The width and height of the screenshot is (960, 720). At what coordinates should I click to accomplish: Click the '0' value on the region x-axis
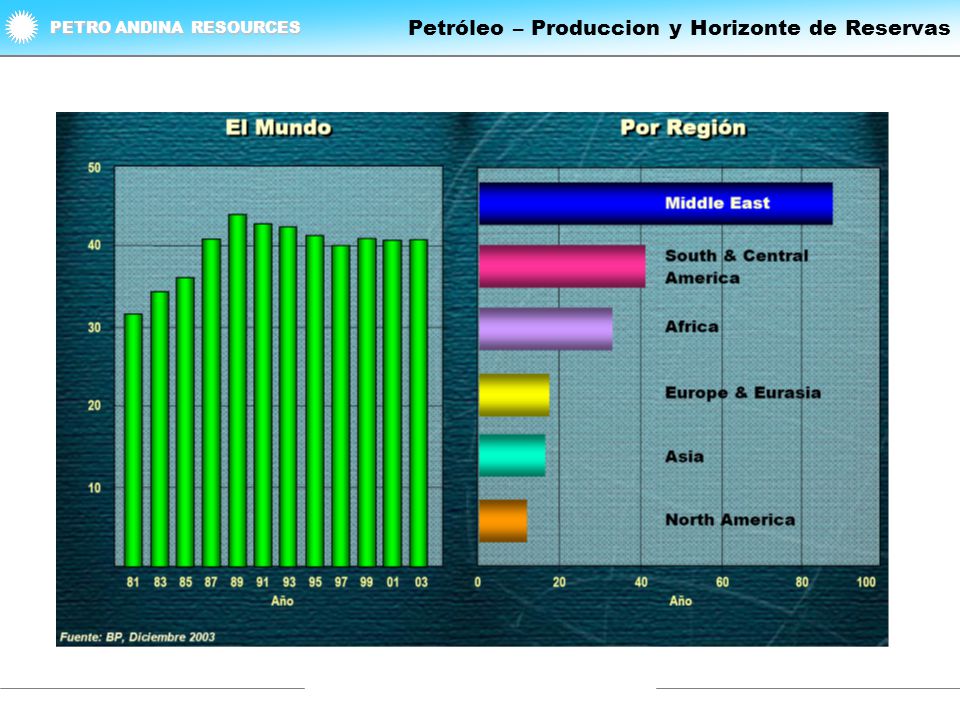point(478,582)
